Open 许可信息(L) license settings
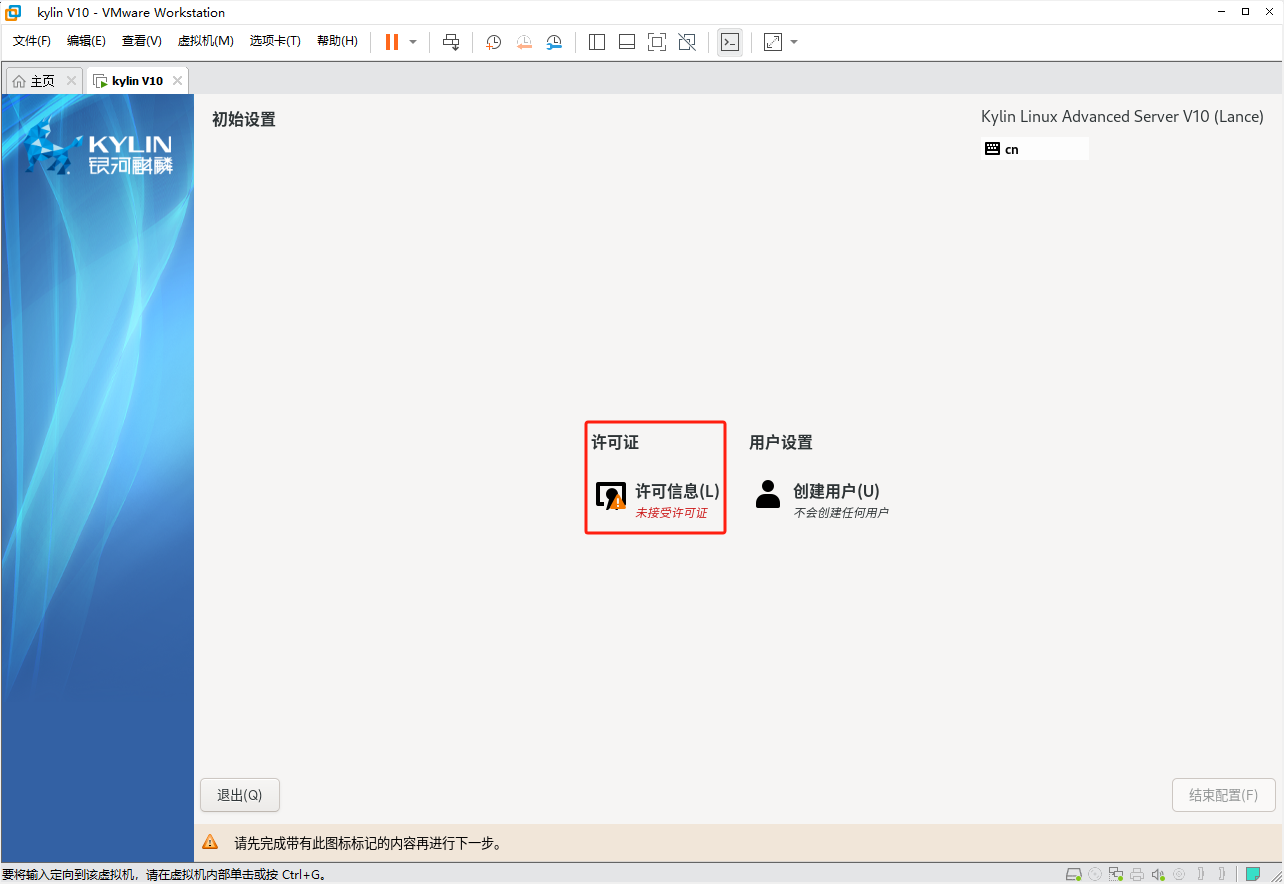The width and height of the screenshot is (1284, 884). [656, 498]
